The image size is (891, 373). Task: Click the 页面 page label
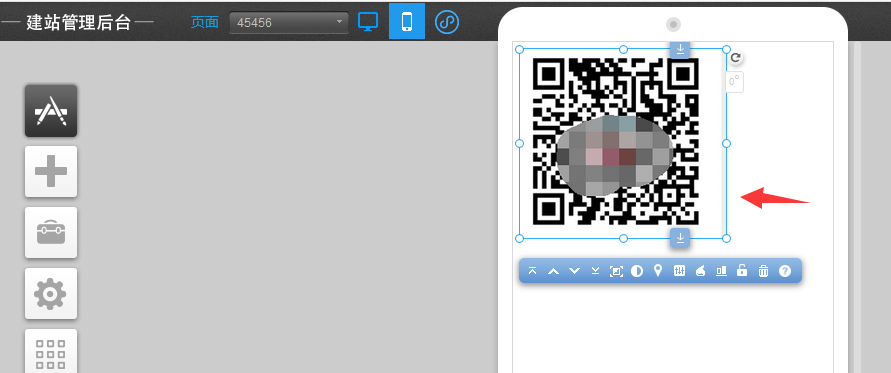(205, 22)
